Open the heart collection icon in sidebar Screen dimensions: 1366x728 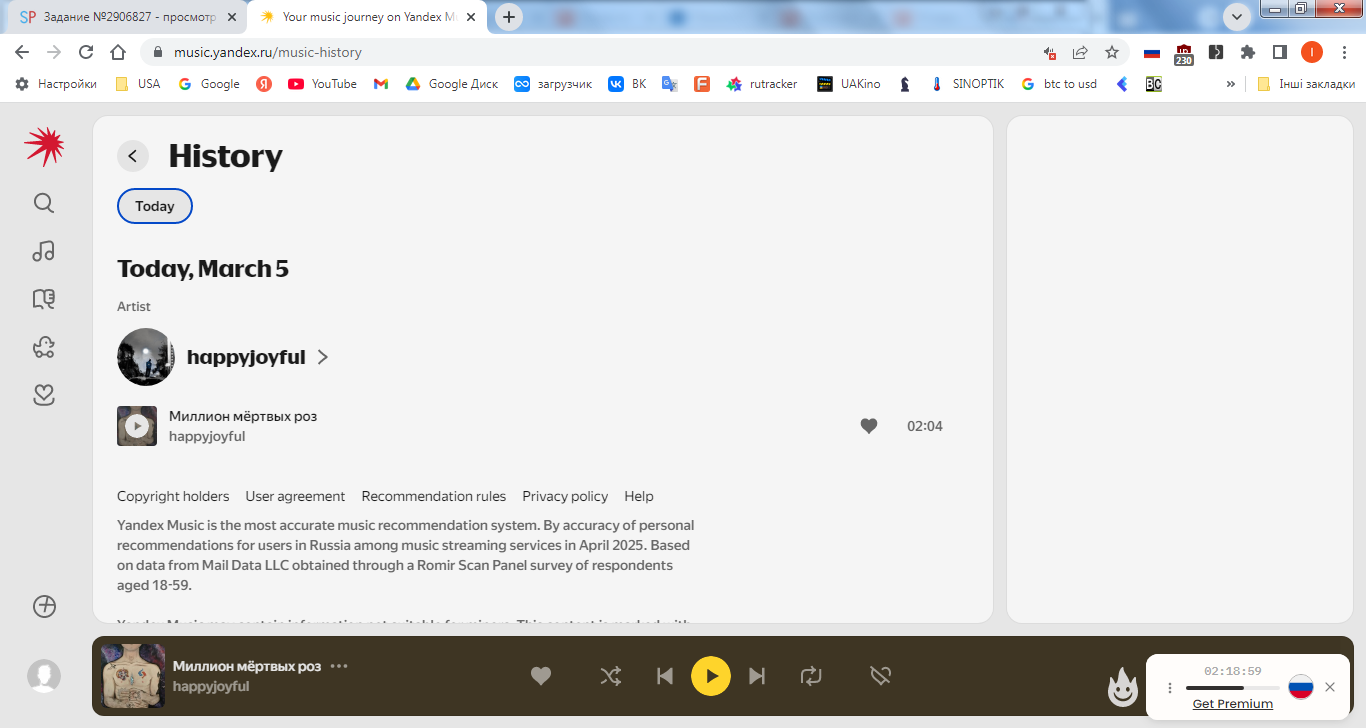tap(44, 395)
